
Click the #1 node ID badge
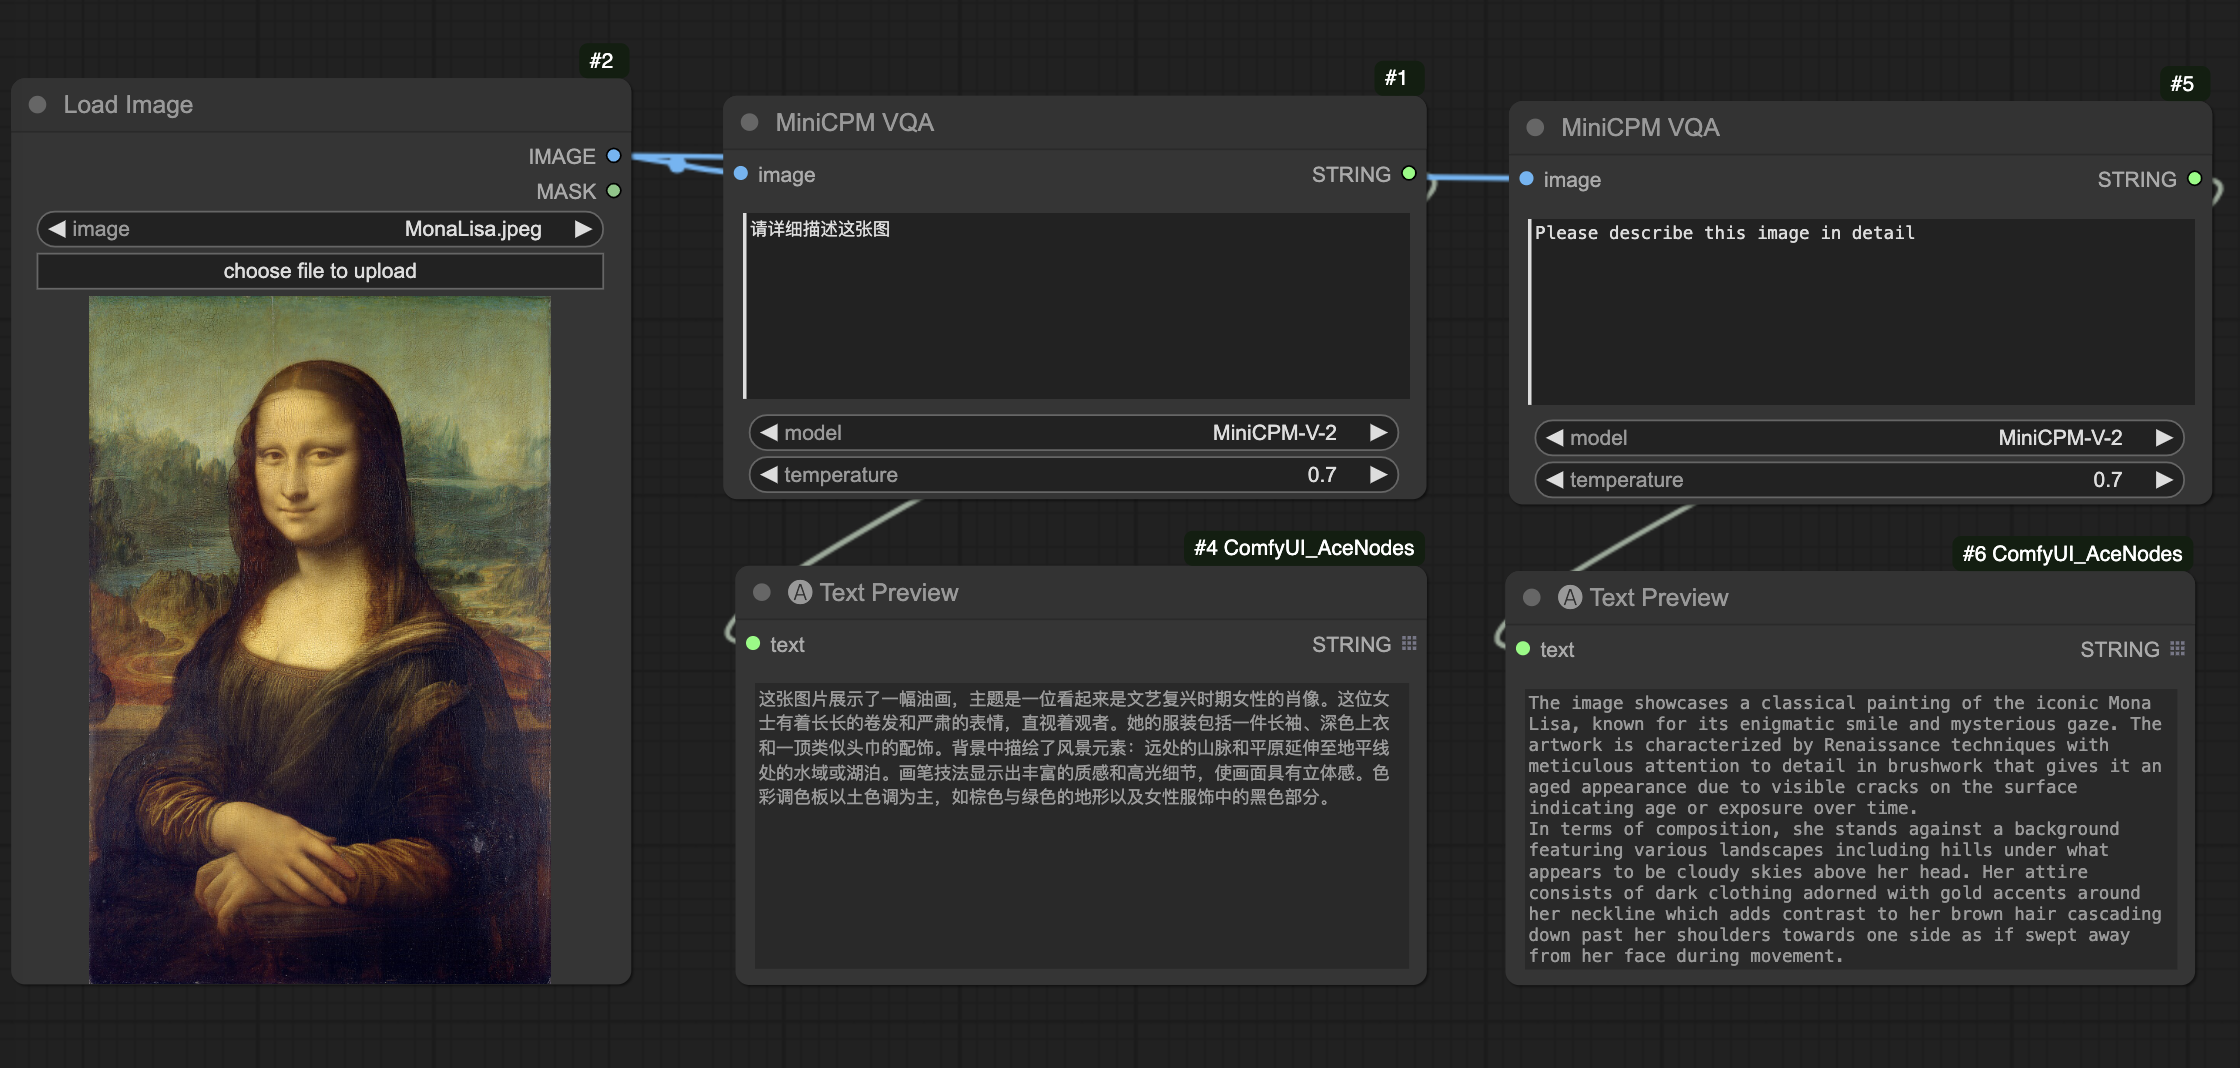click(1397, 78)
